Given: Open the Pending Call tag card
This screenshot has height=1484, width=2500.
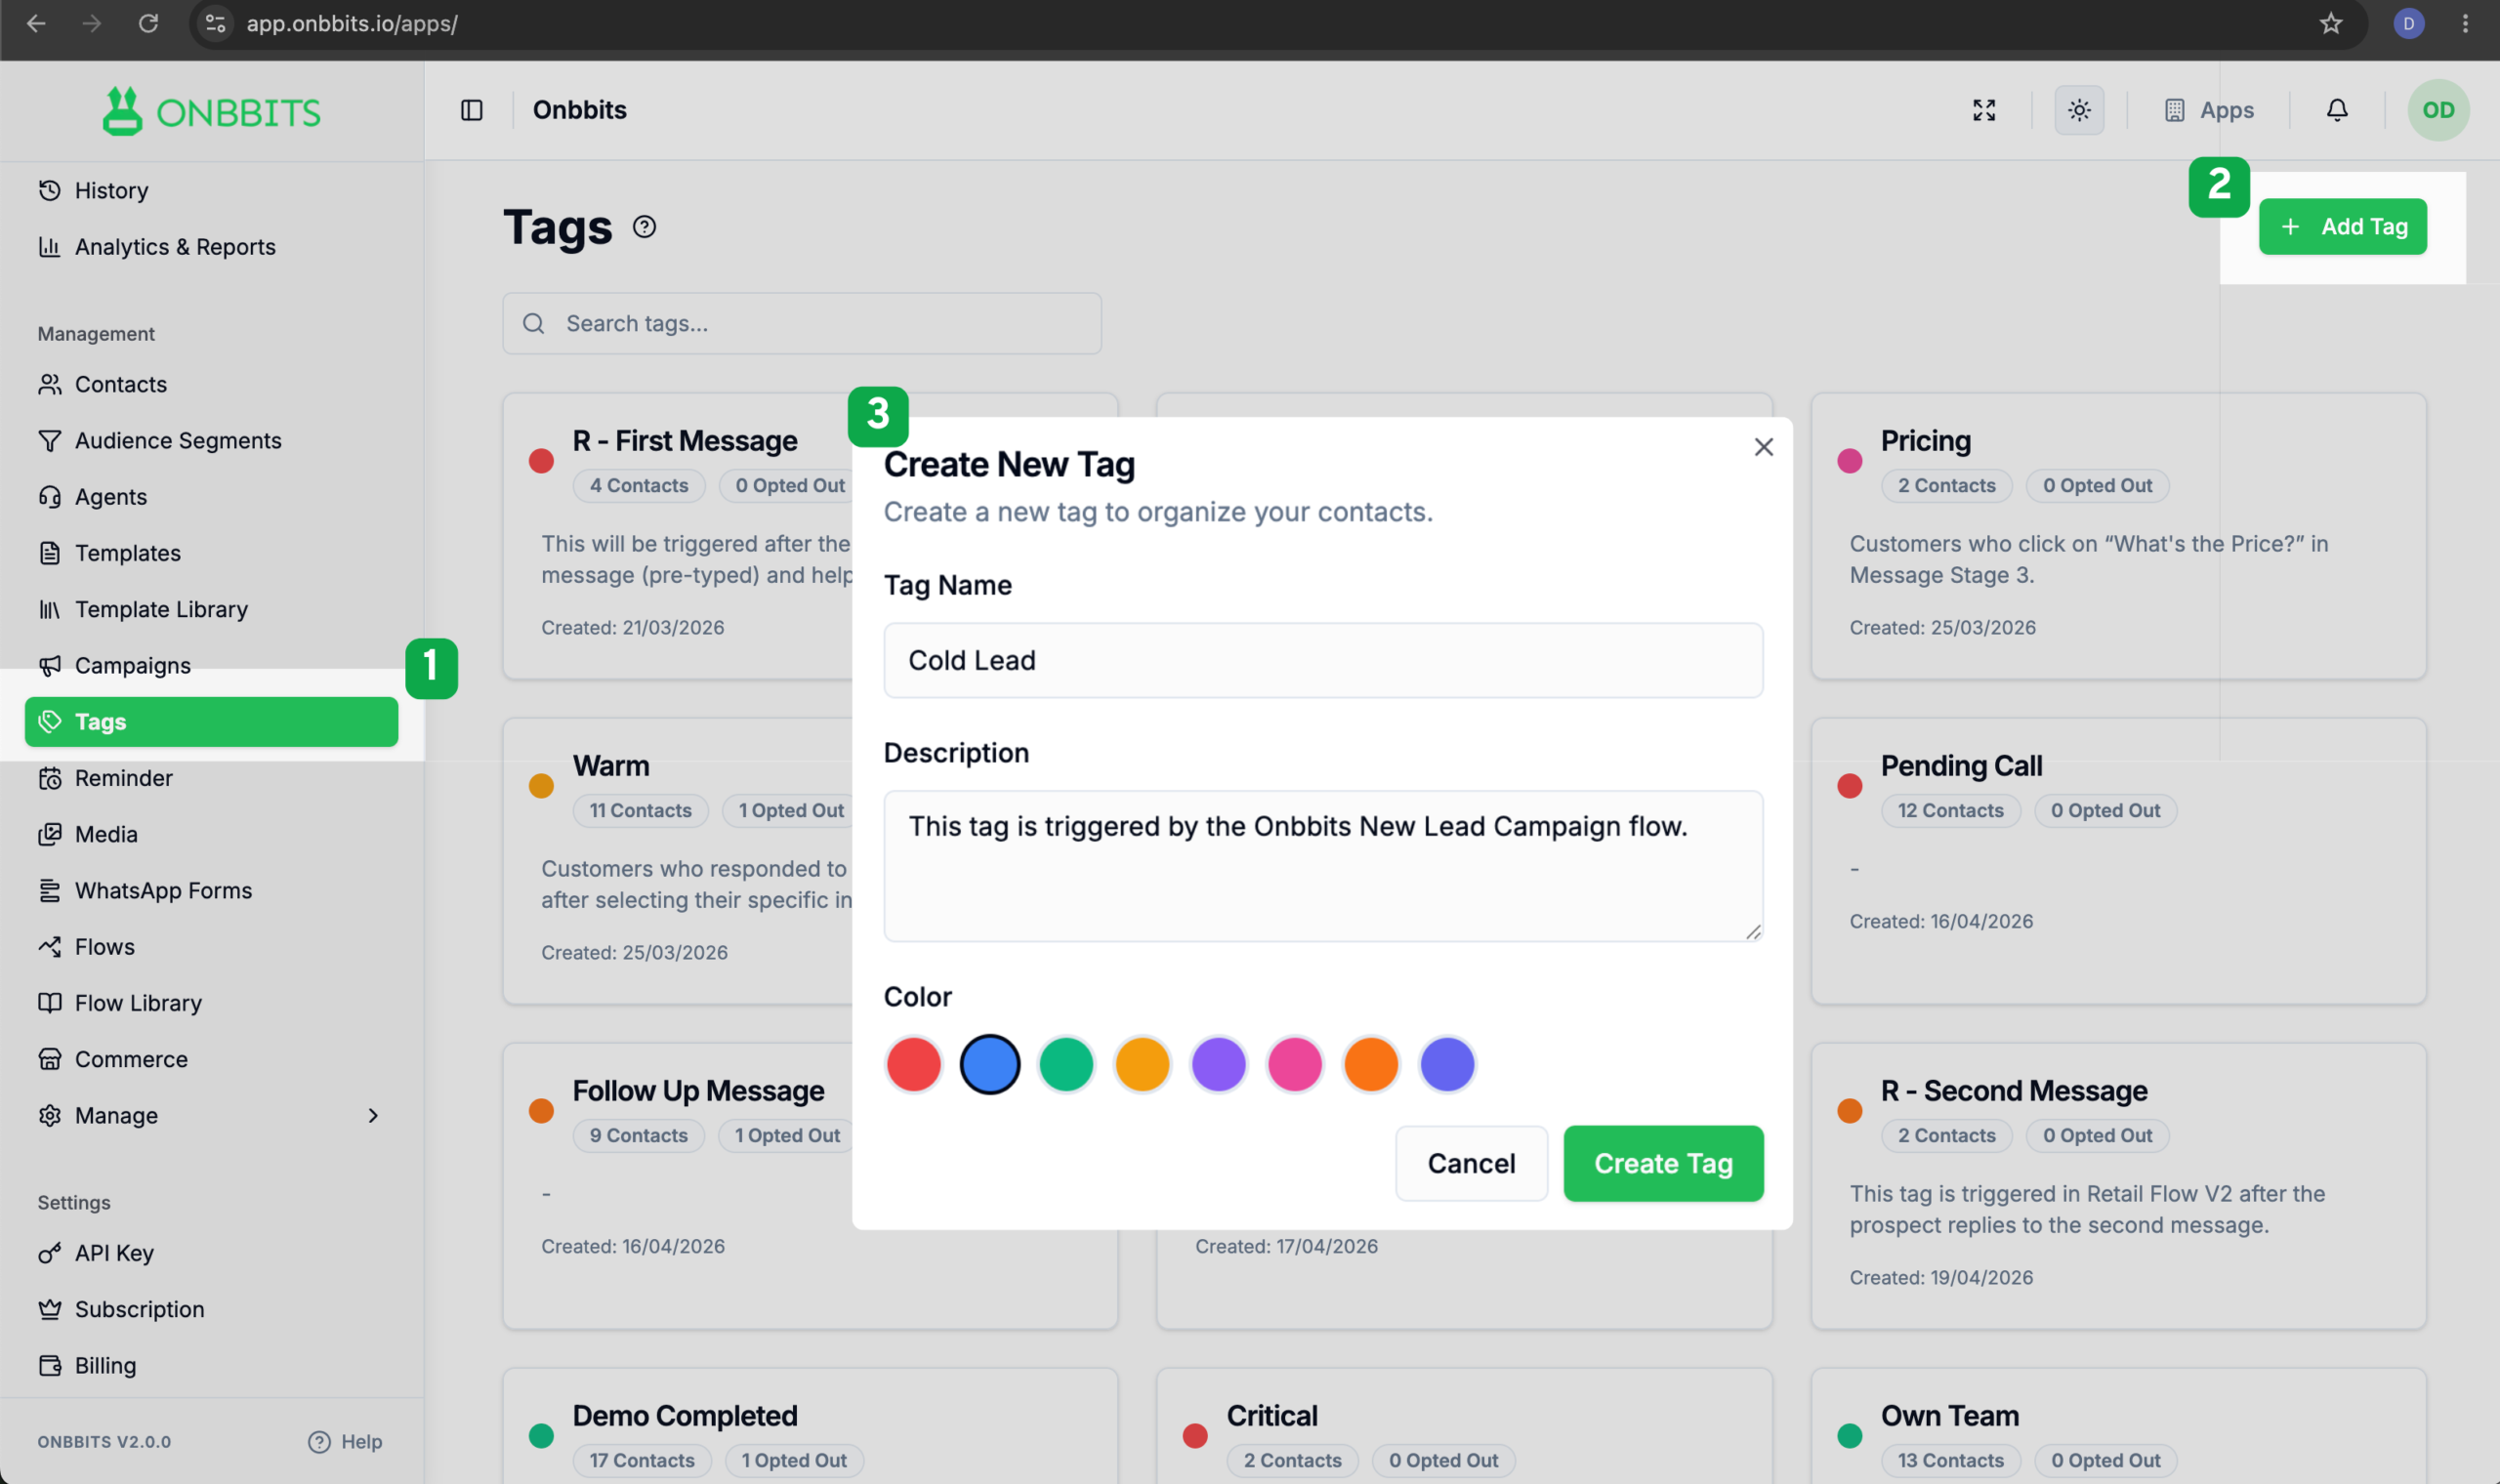Looking at the screenshot, I should 2118,861.
